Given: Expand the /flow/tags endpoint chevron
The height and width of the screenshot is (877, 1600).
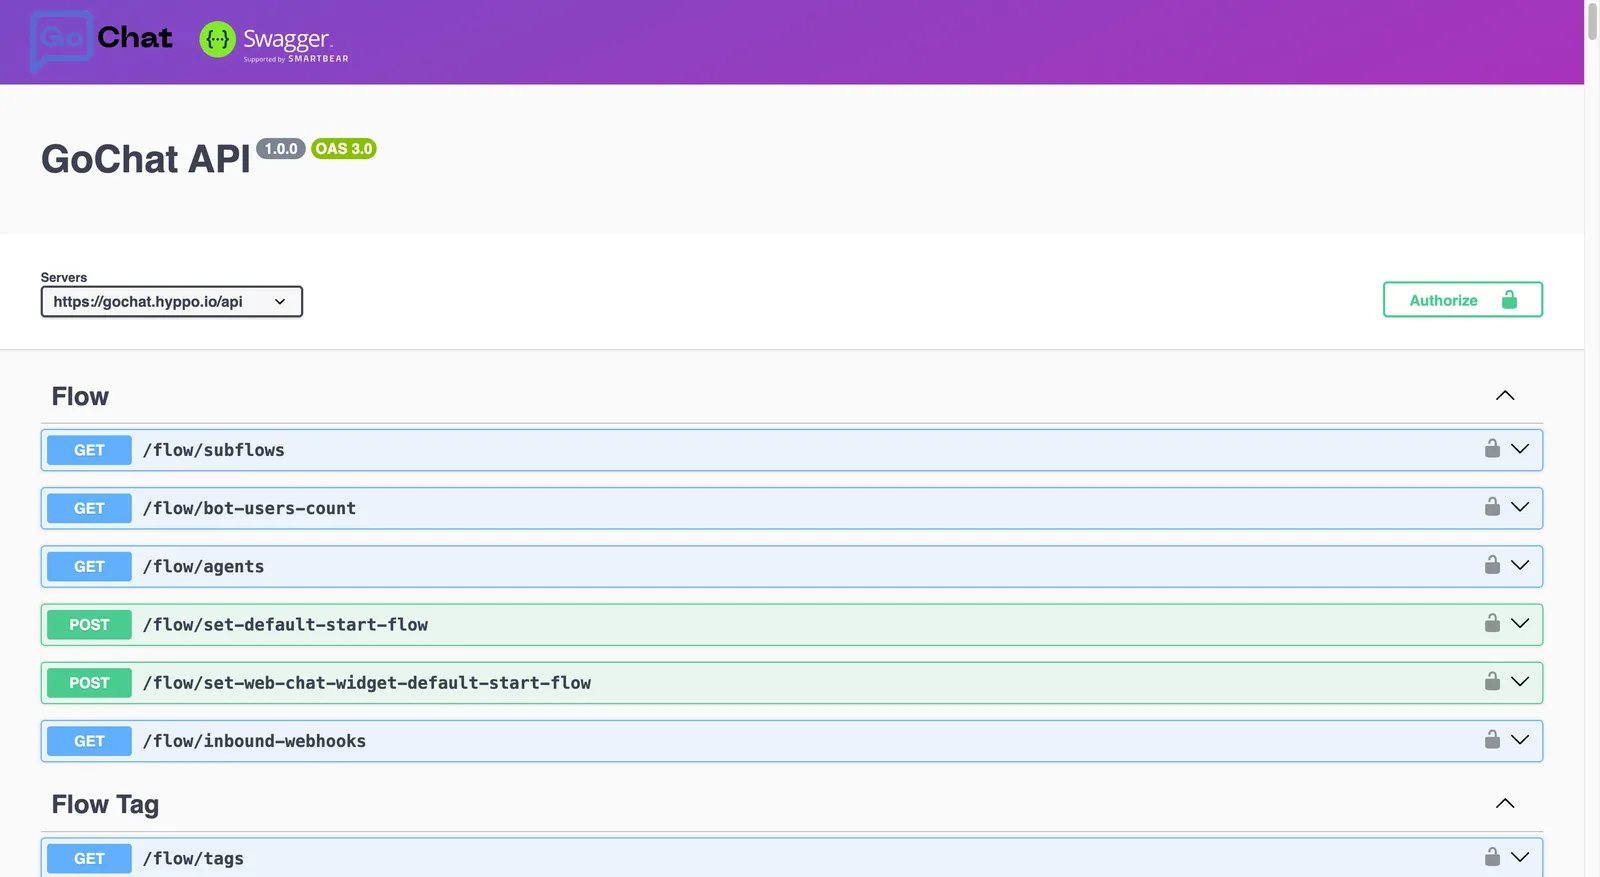Looking at the screenshot, I should pos(1520,857).
